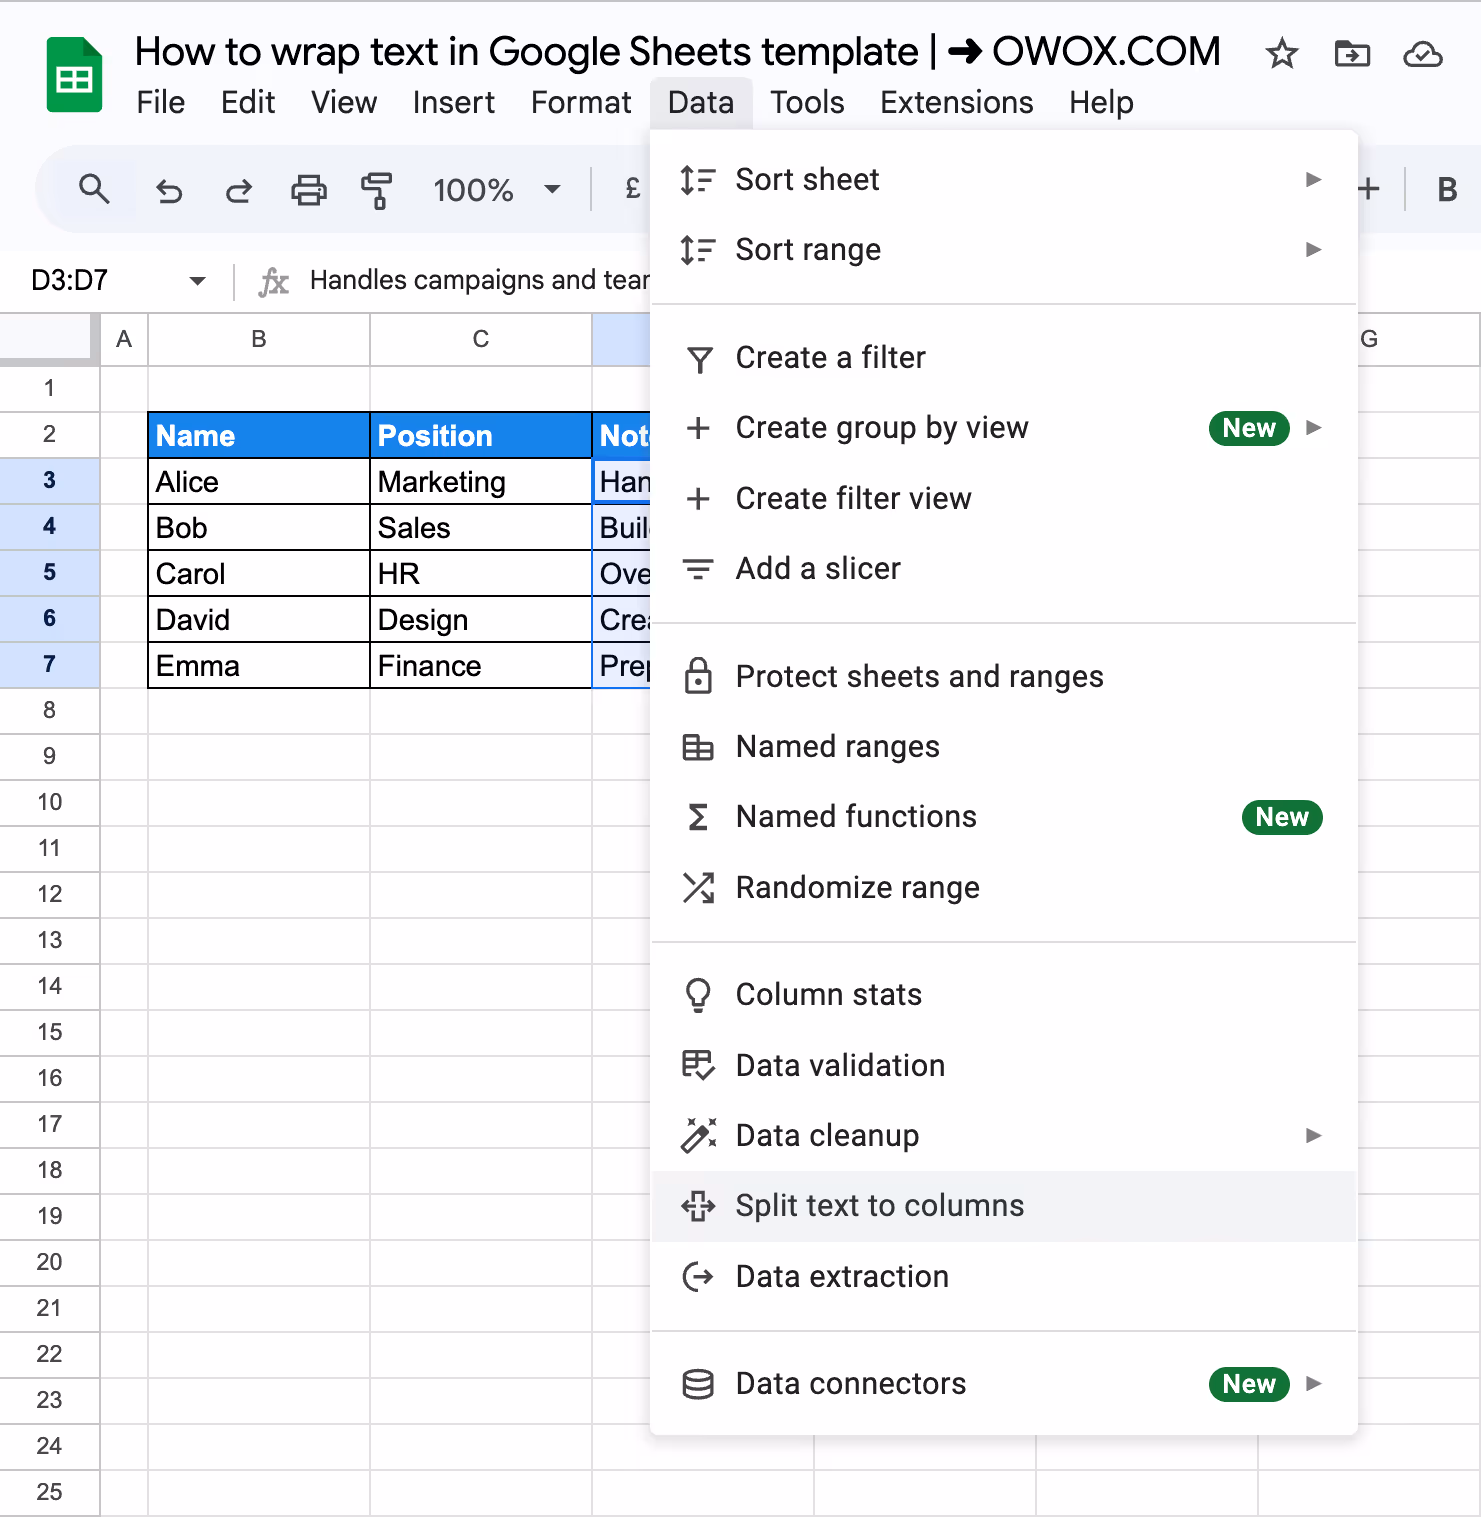
Task: Open the Insert menu
Action: pyautogui.click(x=454, y=102)
